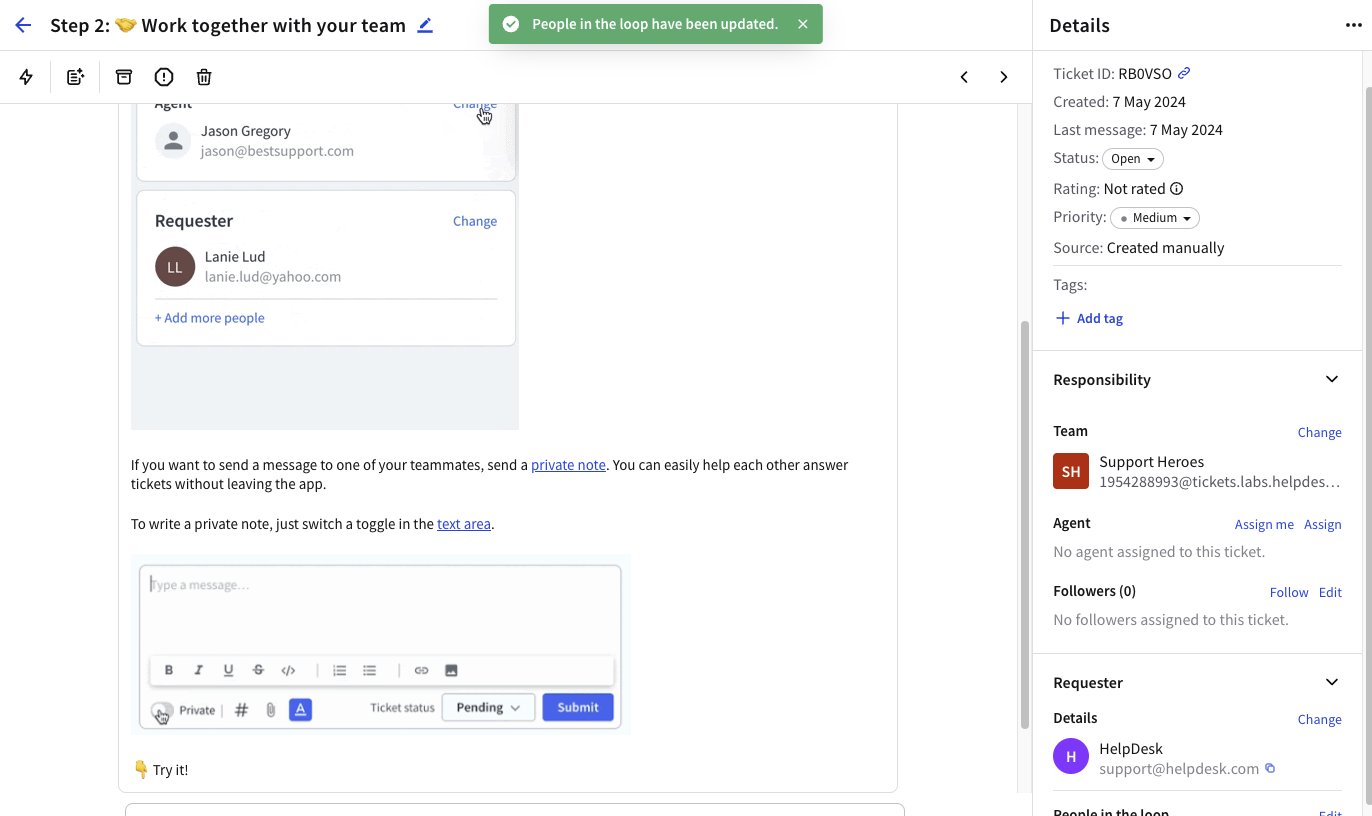Click the ticket title text

pos(228,26)
